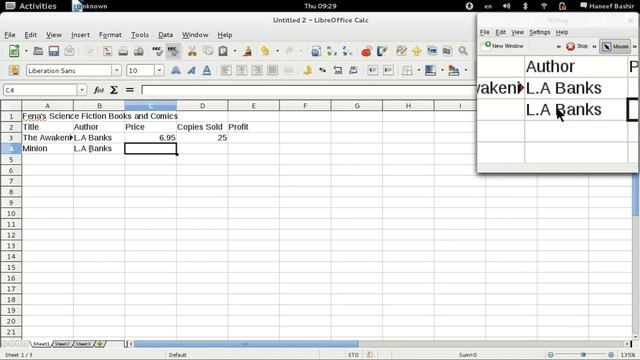Open Undo history dropdown arrow
The height and width of the screenshot is (360, 640).
click(277, 51)
